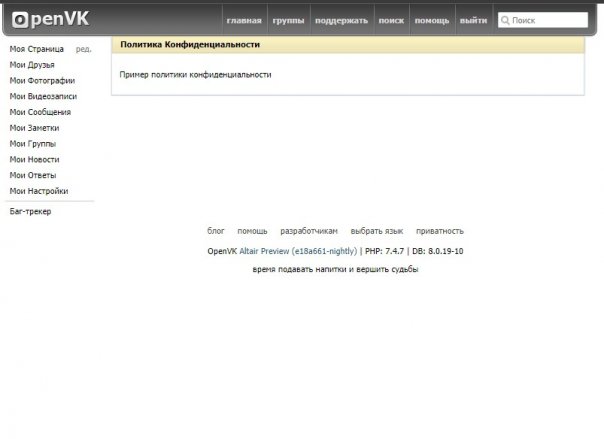
Task: Click выбрать язык in the footer
Action: (x=377, y=231)
